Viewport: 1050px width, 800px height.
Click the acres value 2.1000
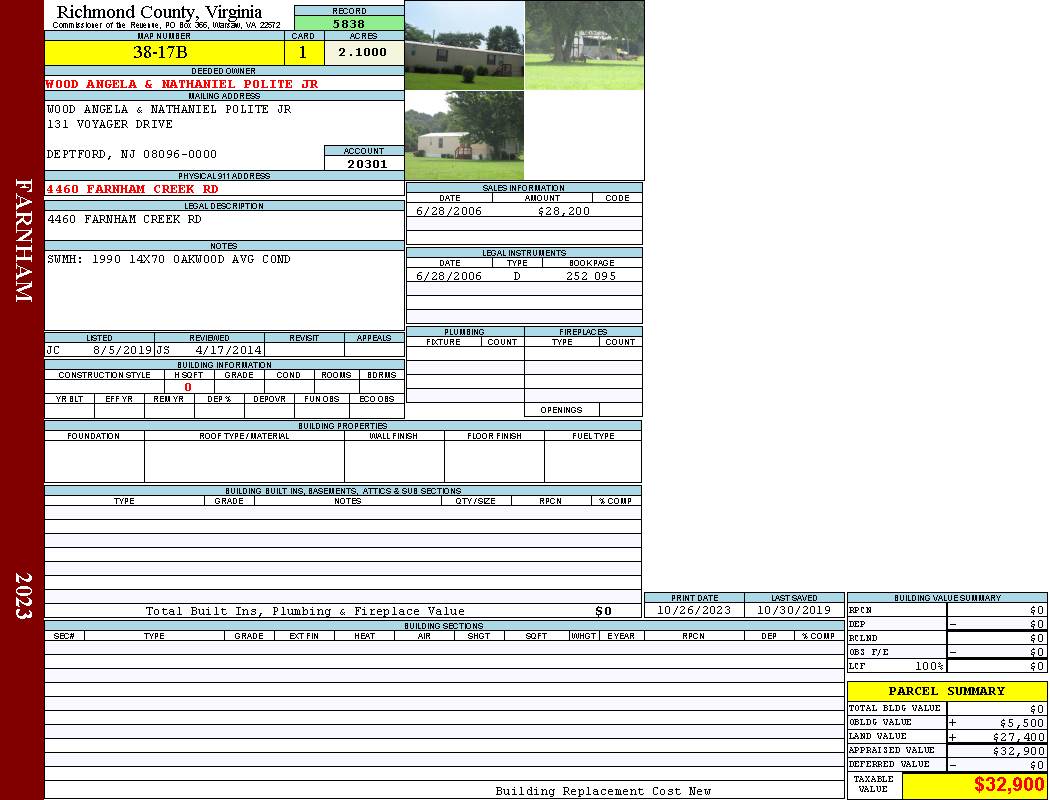[x=363, y=52]
